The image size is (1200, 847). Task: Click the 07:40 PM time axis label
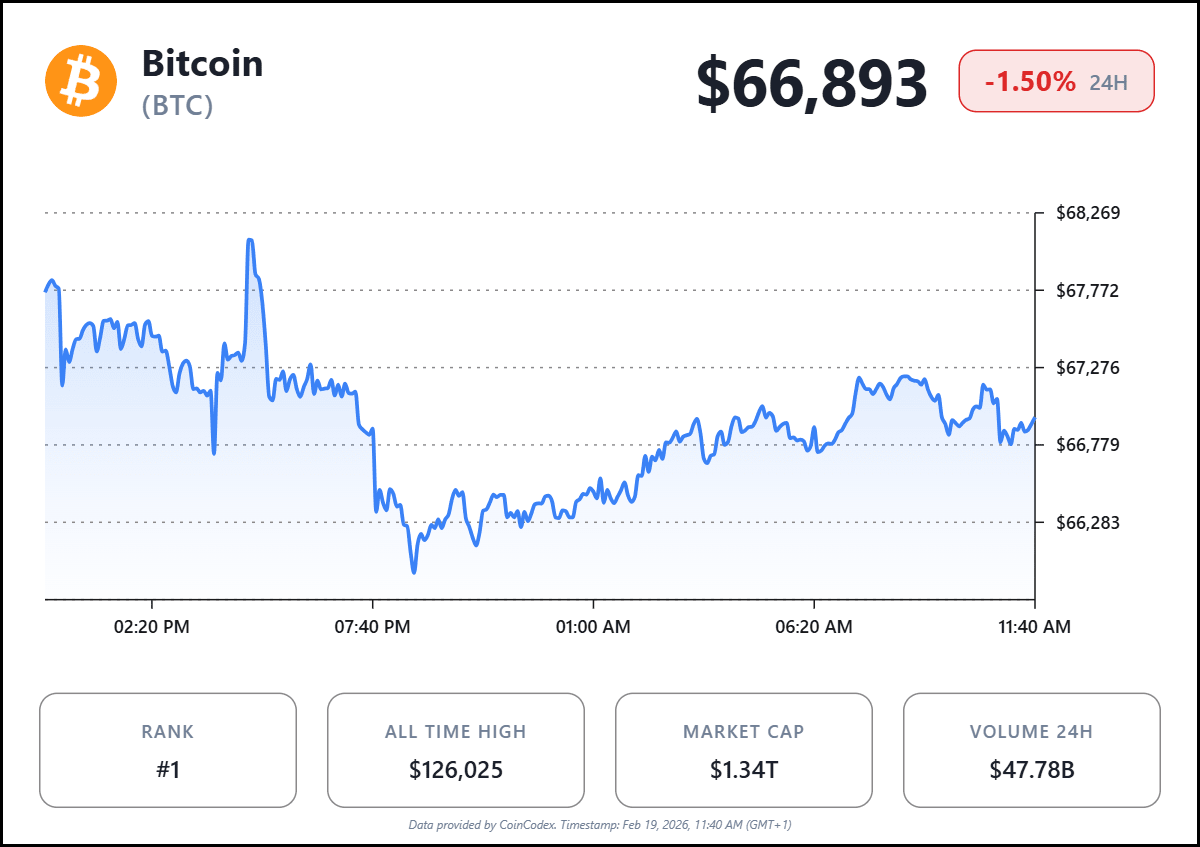click(x=373, y=627)
